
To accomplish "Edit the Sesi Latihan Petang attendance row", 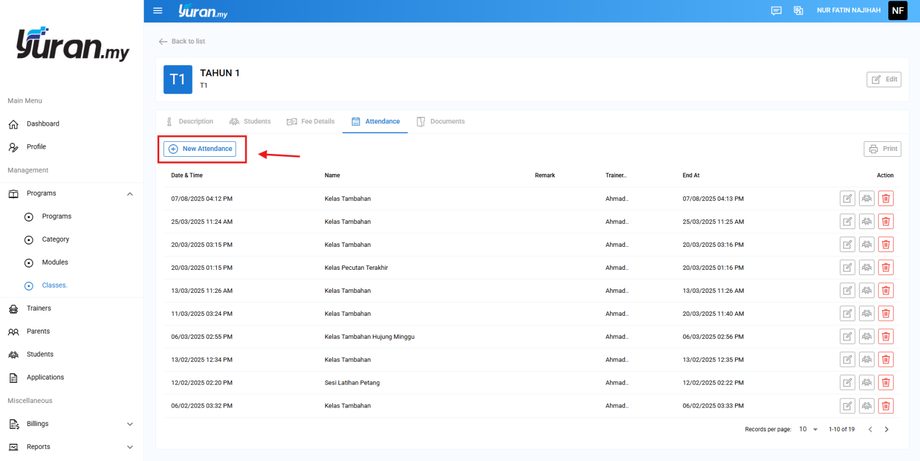I will tap(847, 383).
